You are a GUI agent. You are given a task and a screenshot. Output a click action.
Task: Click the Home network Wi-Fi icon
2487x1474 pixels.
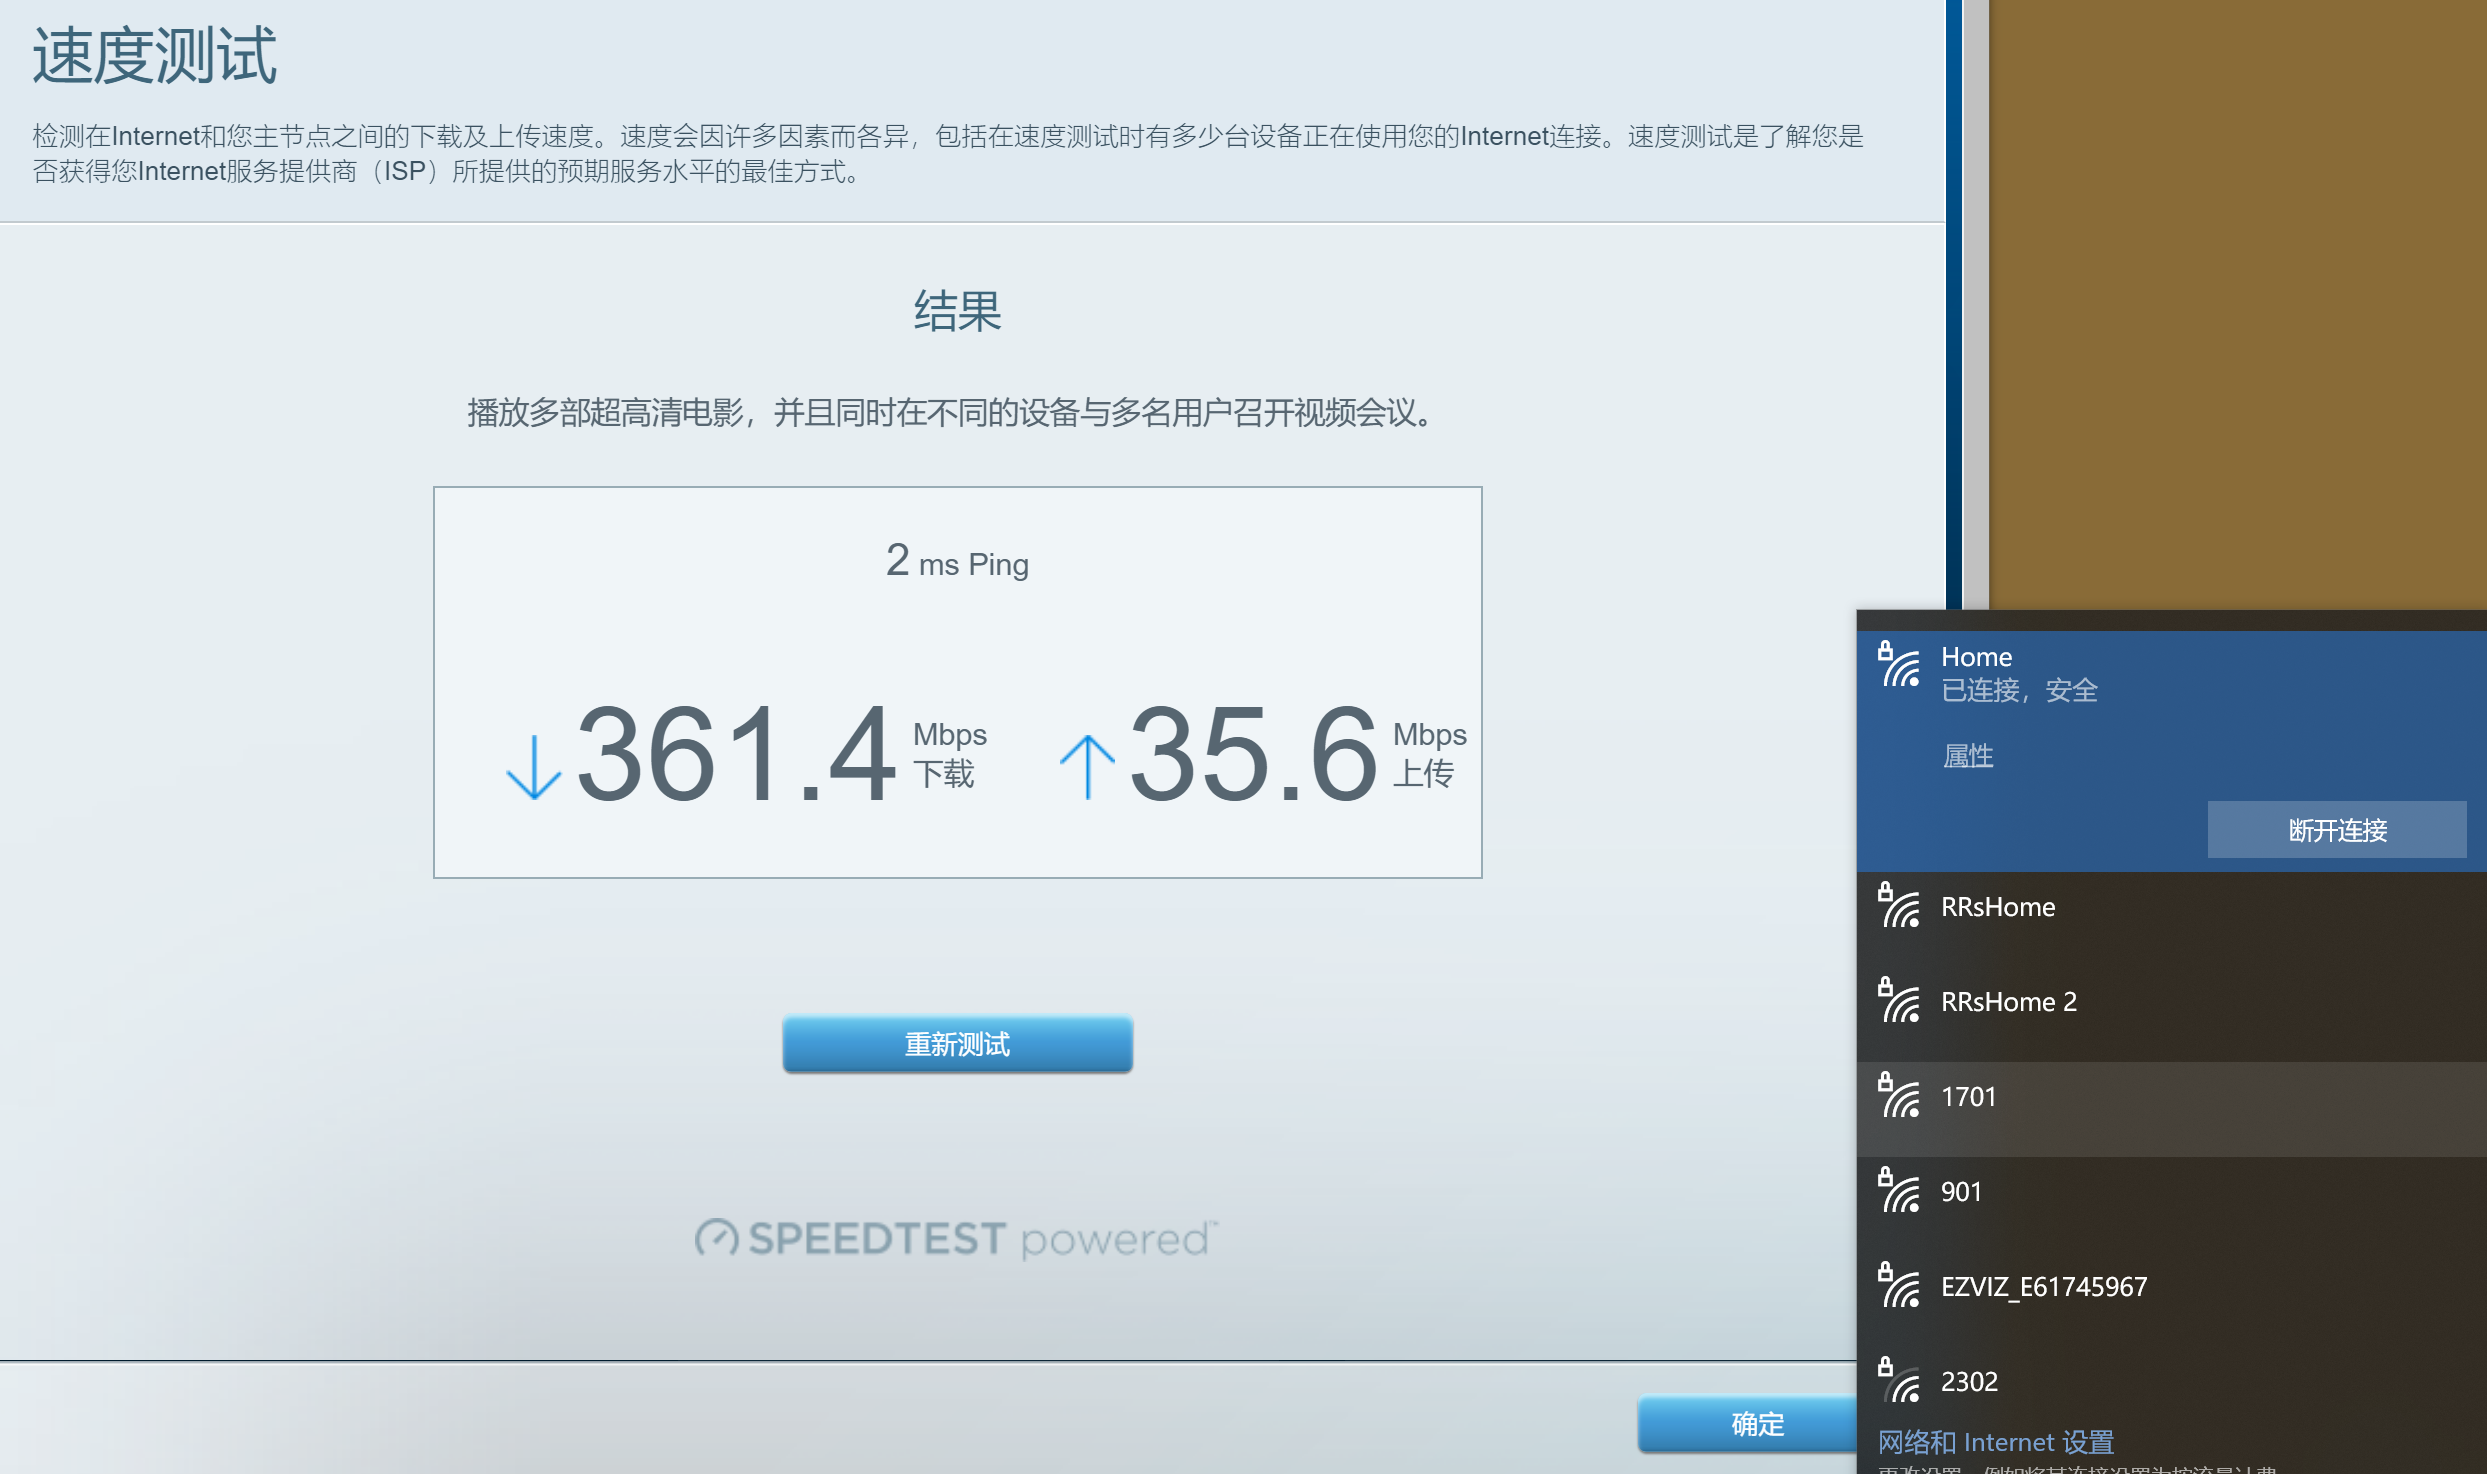[x=1899, y=666]
